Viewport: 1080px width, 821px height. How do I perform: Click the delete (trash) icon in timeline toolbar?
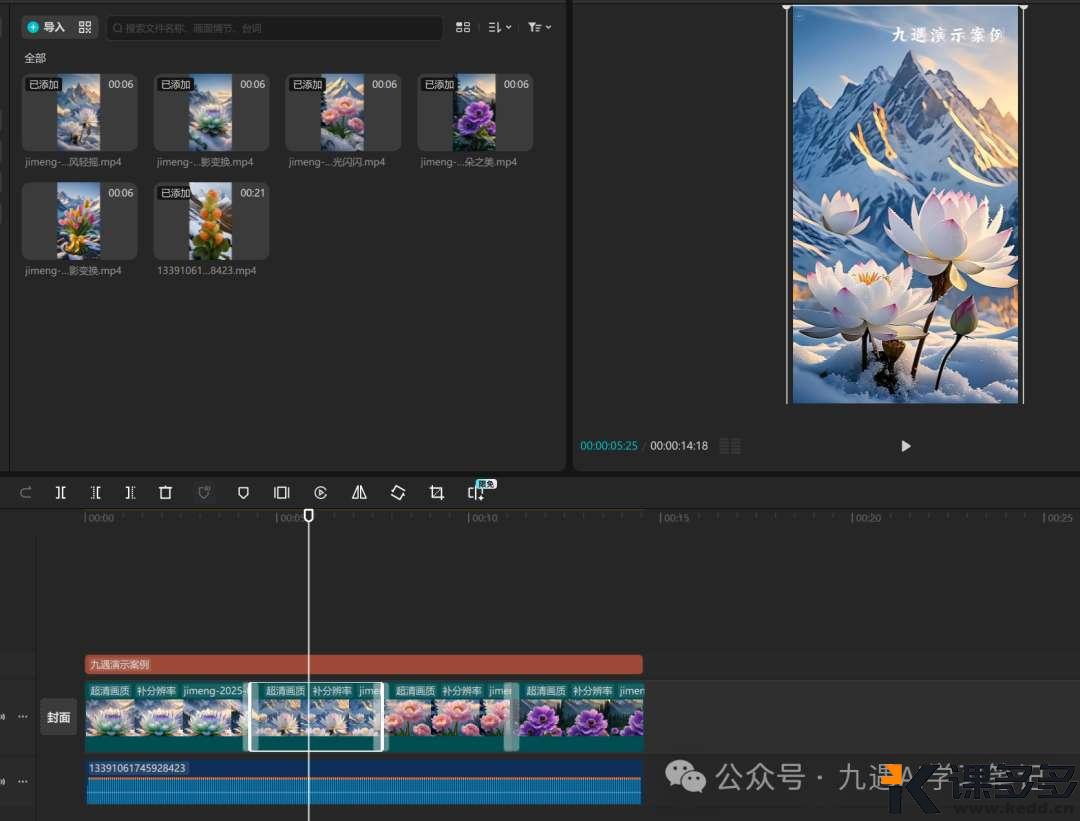coord(166,492)
